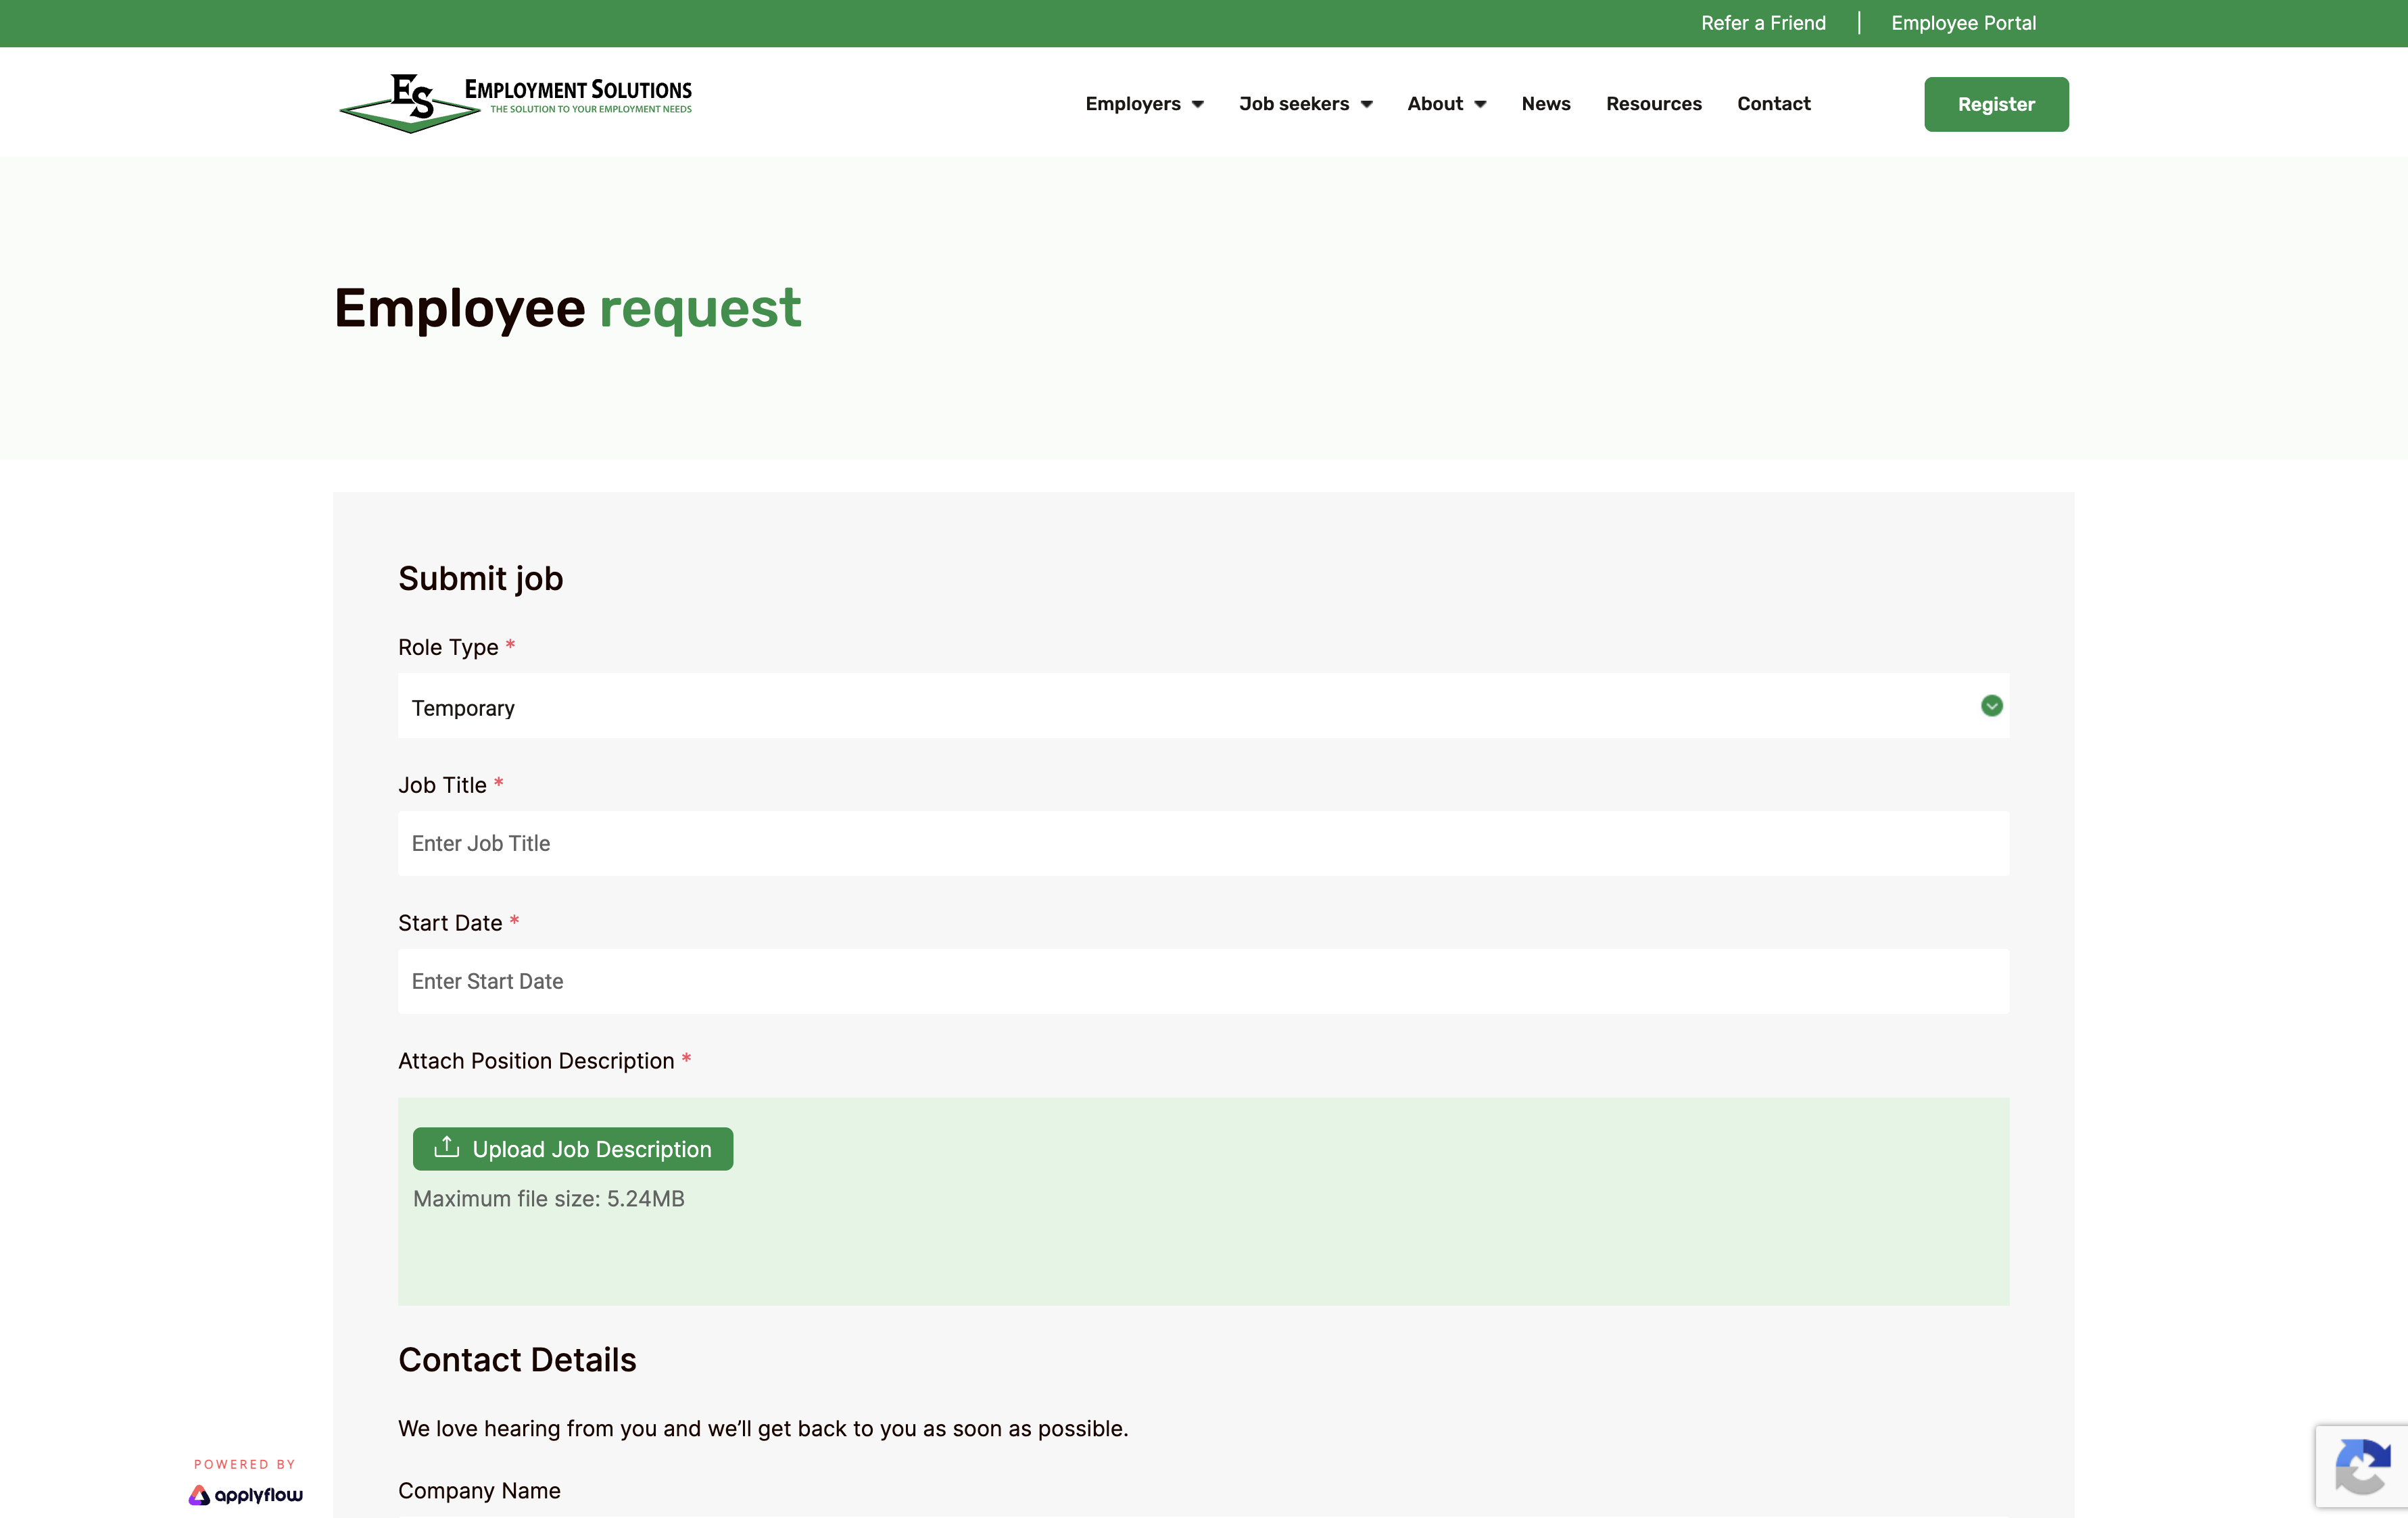The height and width of the screenshot is (1518, 2408).
Task: Click the Company Name label
Action: [x=479, y=1490]
